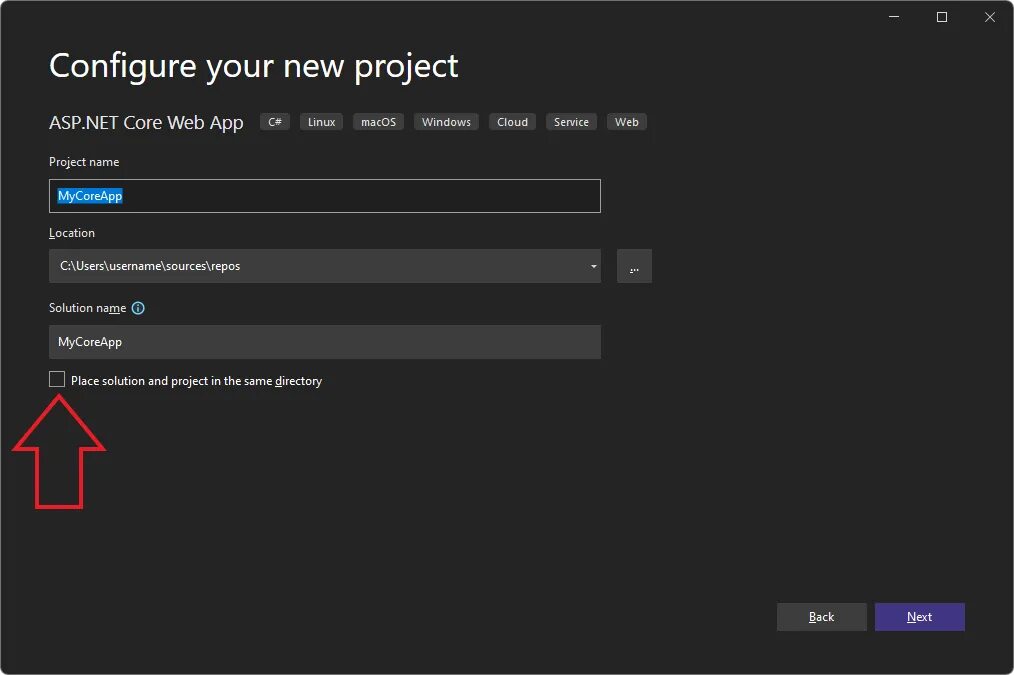Image resolution: width=1014 pixels, height=675 pixels.
Task: Click the Project name label
Action: pyautogui.click(x=84, y=162)
